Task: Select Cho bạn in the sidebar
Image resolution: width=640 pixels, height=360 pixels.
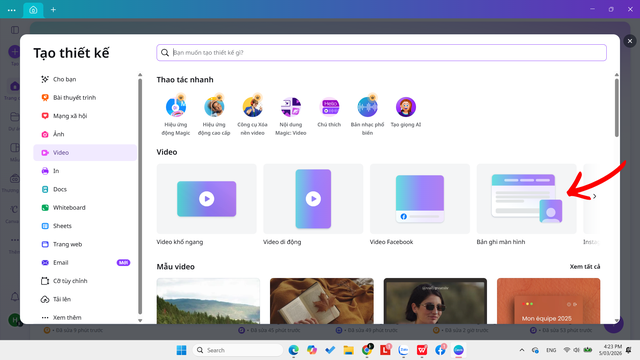Action: [x=85, y=79]
